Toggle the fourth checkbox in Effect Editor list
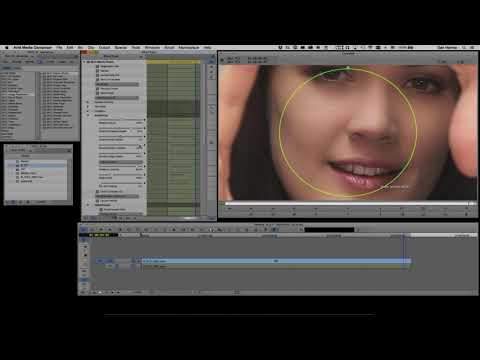480x360 pixels. point(98,79)
